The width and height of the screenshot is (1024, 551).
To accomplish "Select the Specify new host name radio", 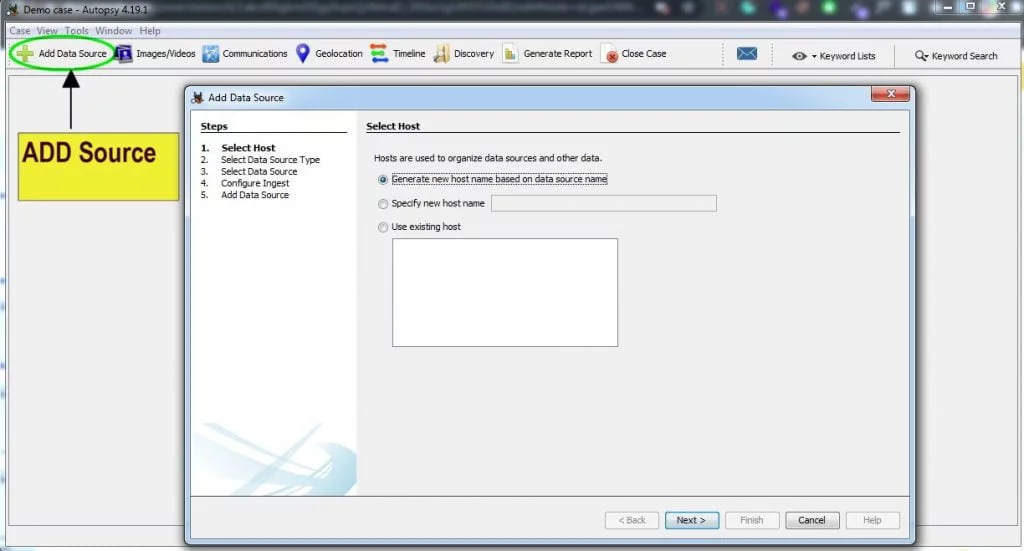I will (383, 204).
